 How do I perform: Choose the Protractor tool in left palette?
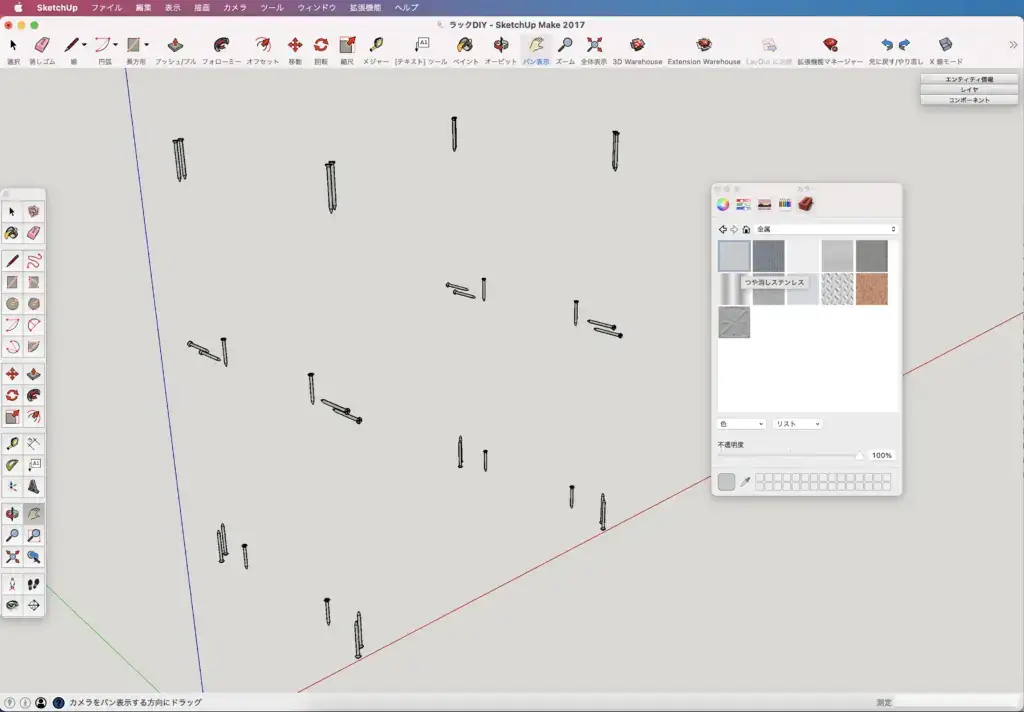pyautogui.click(x=12, y=465)
